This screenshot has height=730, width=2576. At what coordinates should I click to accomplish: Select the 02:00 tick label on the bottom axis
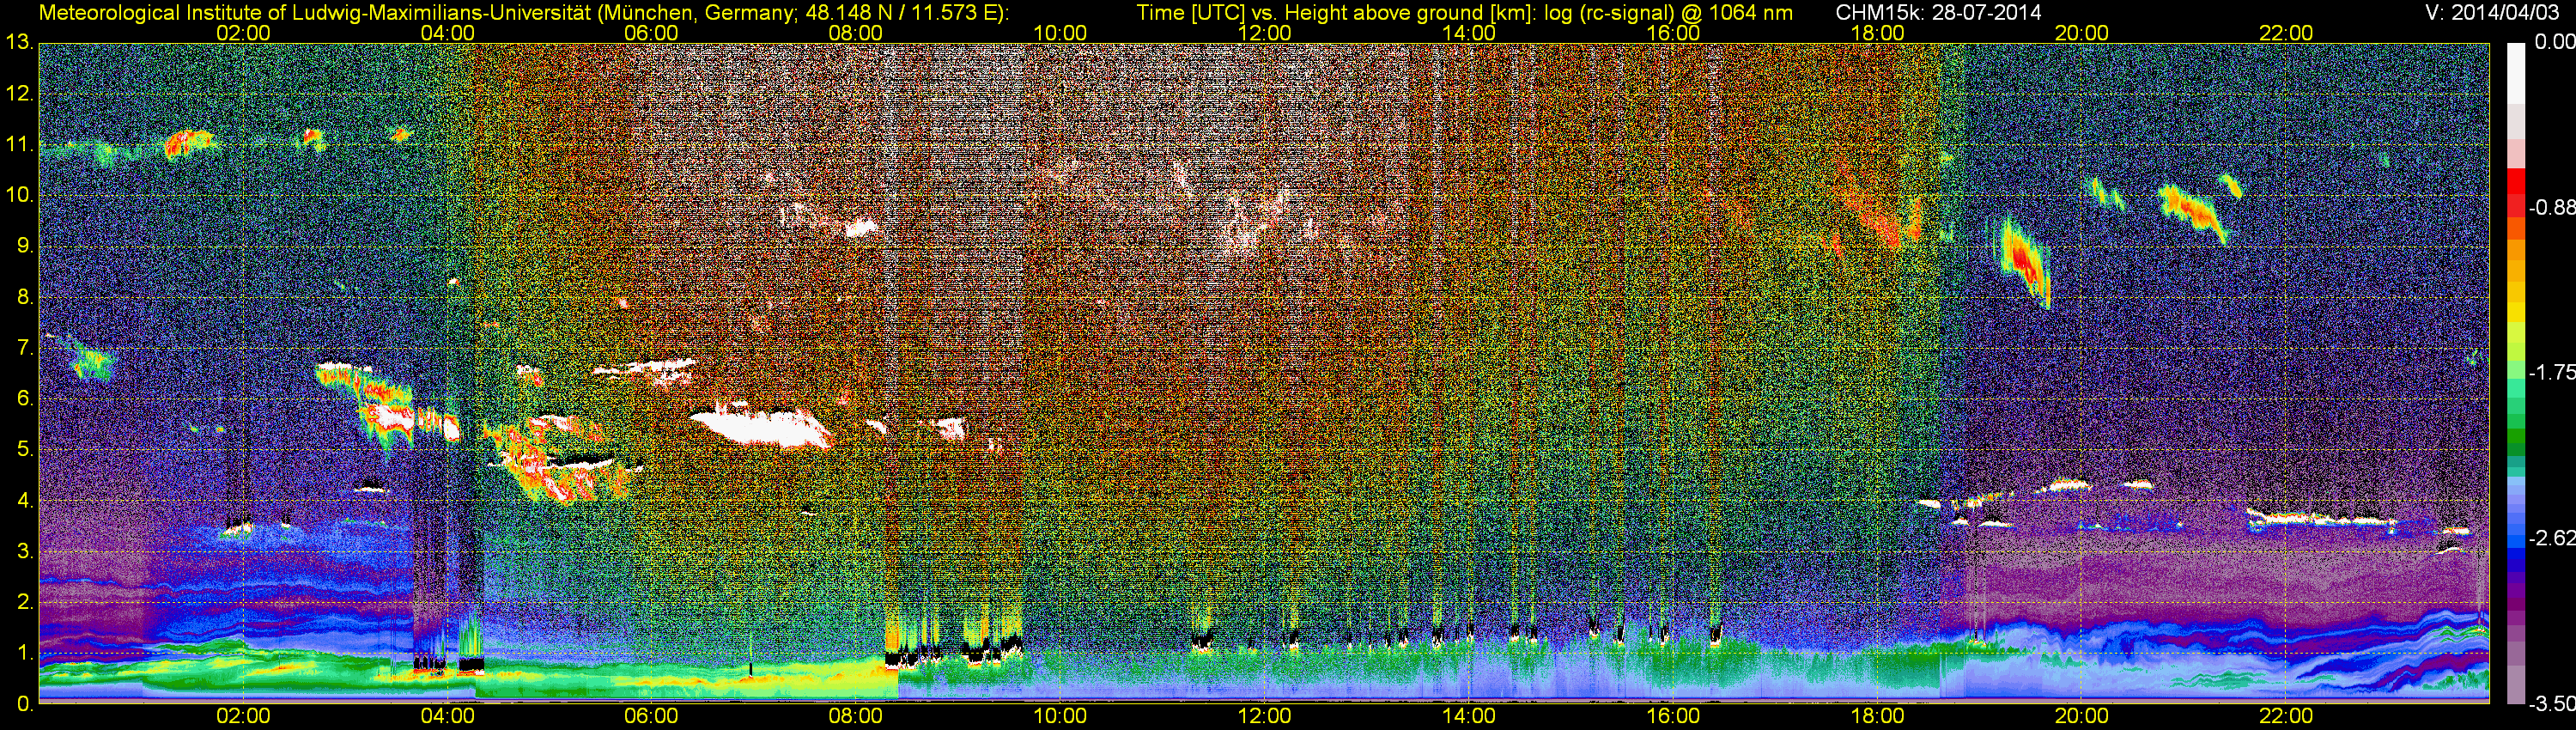(243, 716)
